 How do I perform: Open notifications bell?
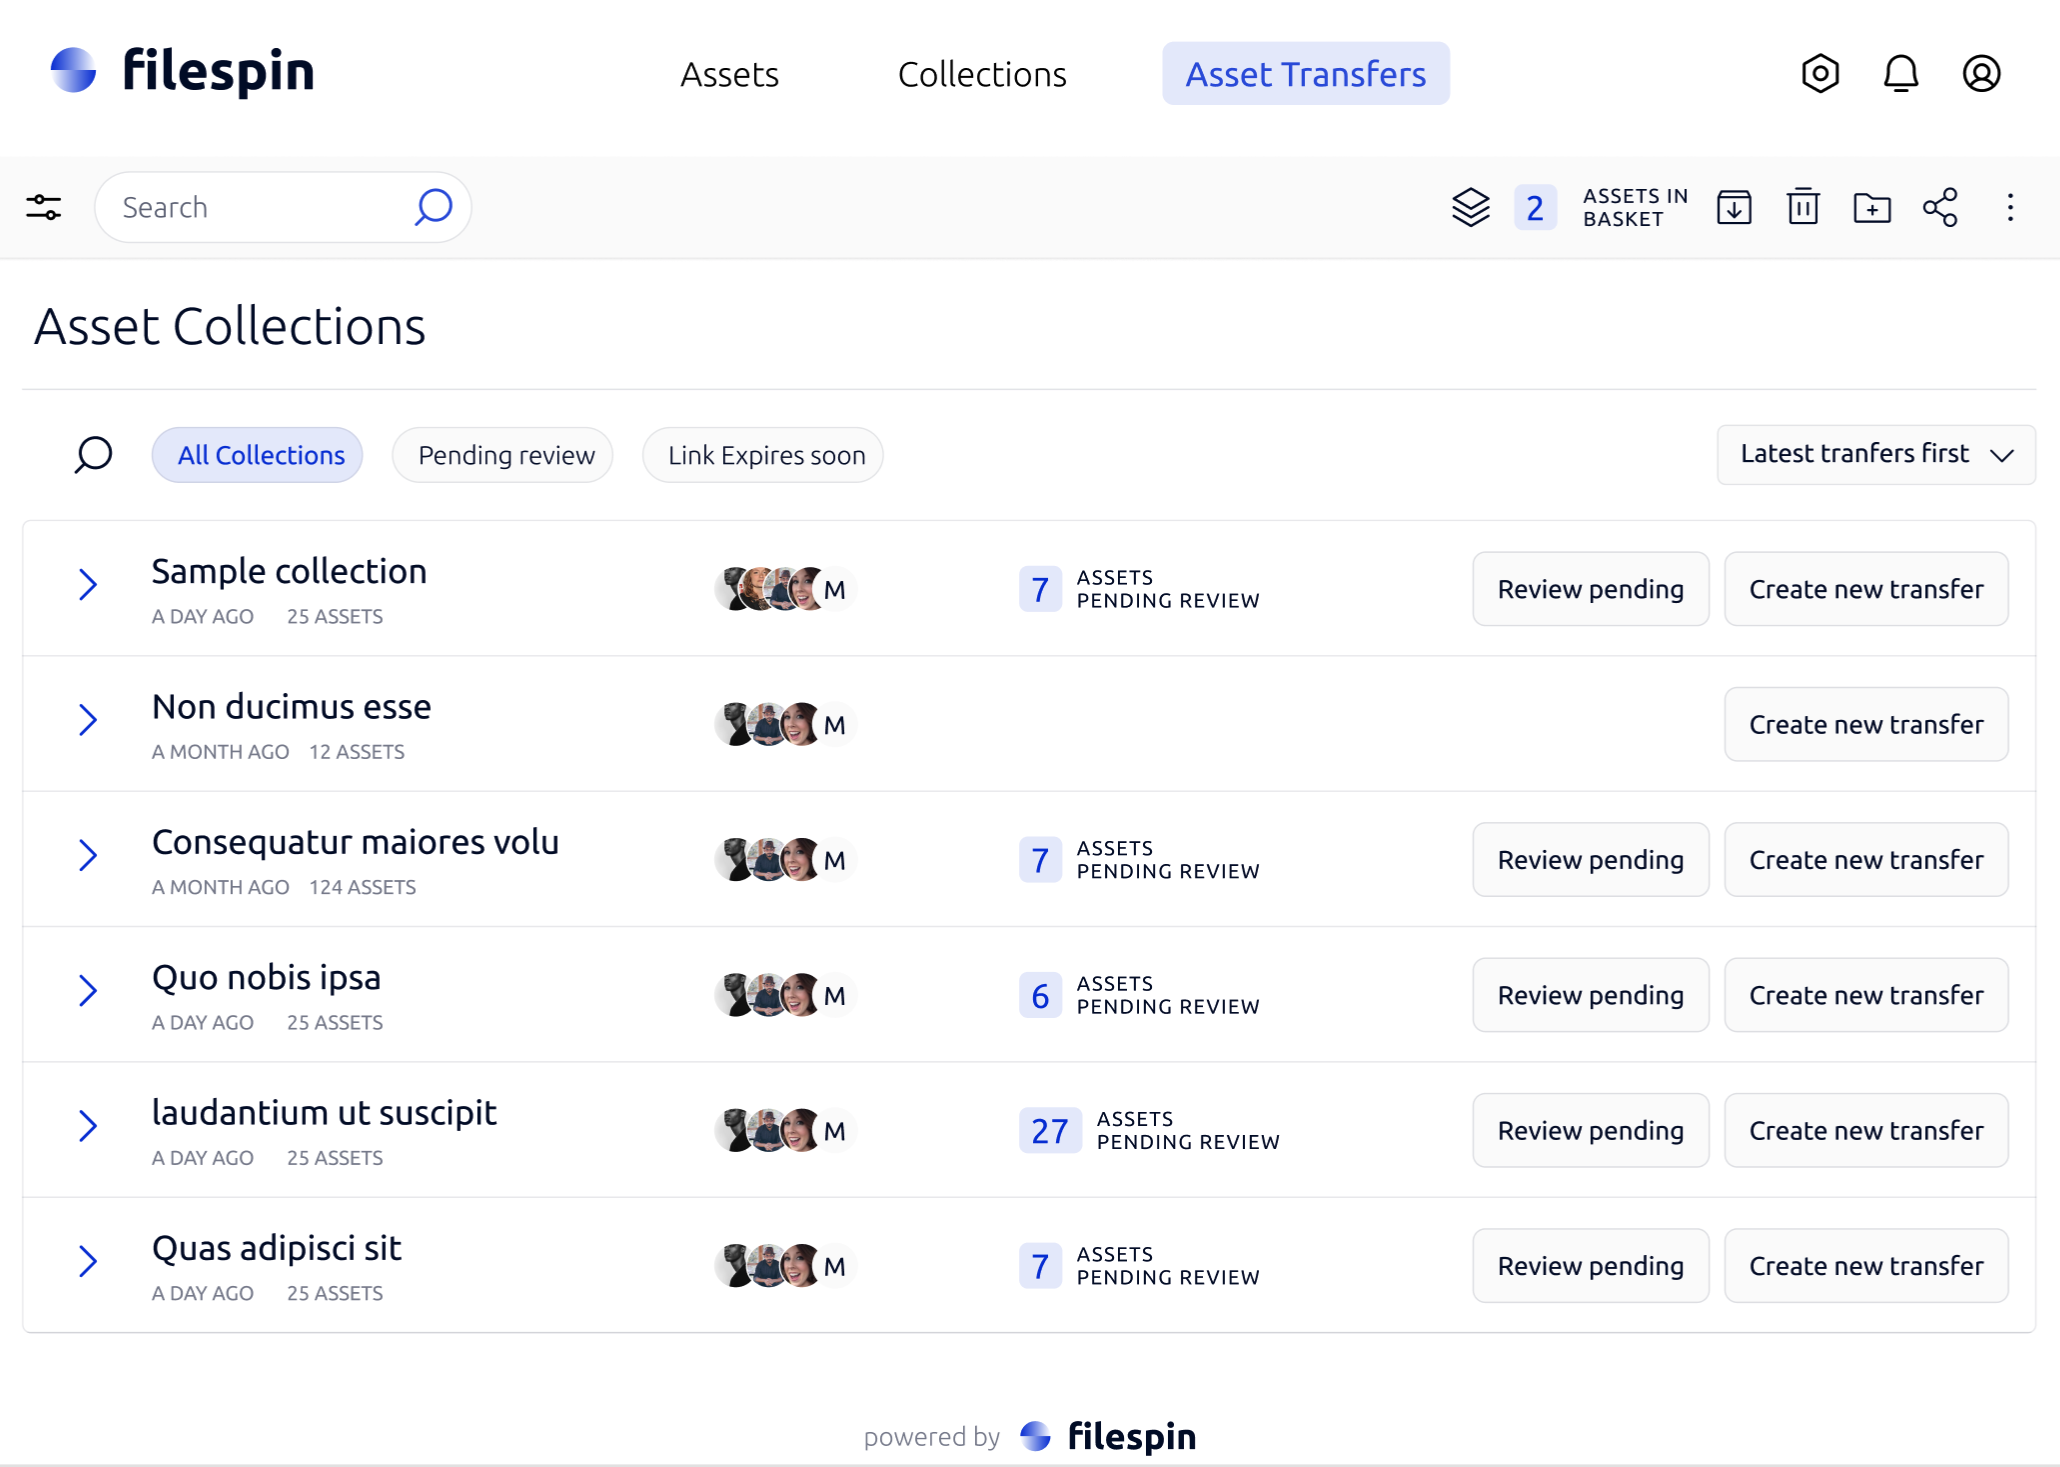click(1901, 73)
